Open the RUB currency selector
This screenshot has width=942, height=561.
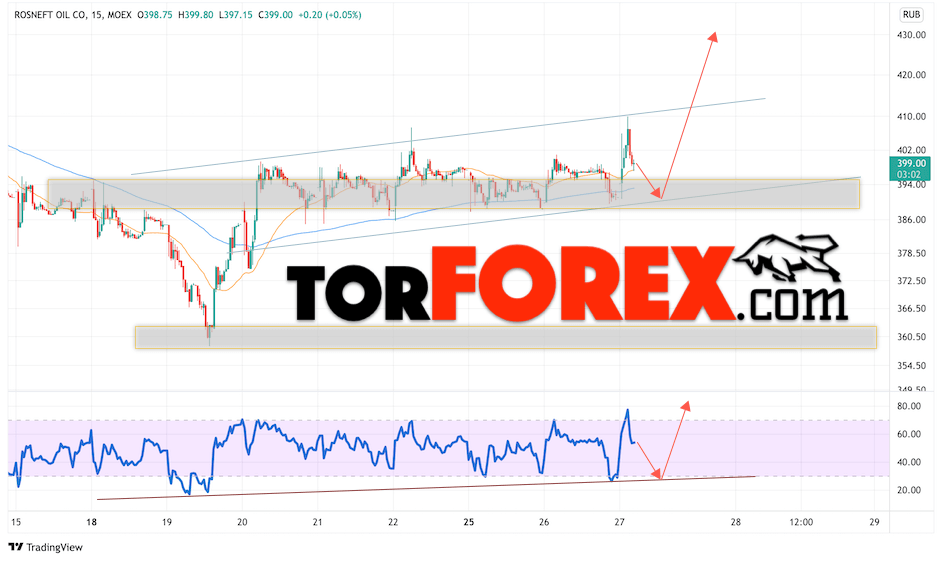click(911, 14)
